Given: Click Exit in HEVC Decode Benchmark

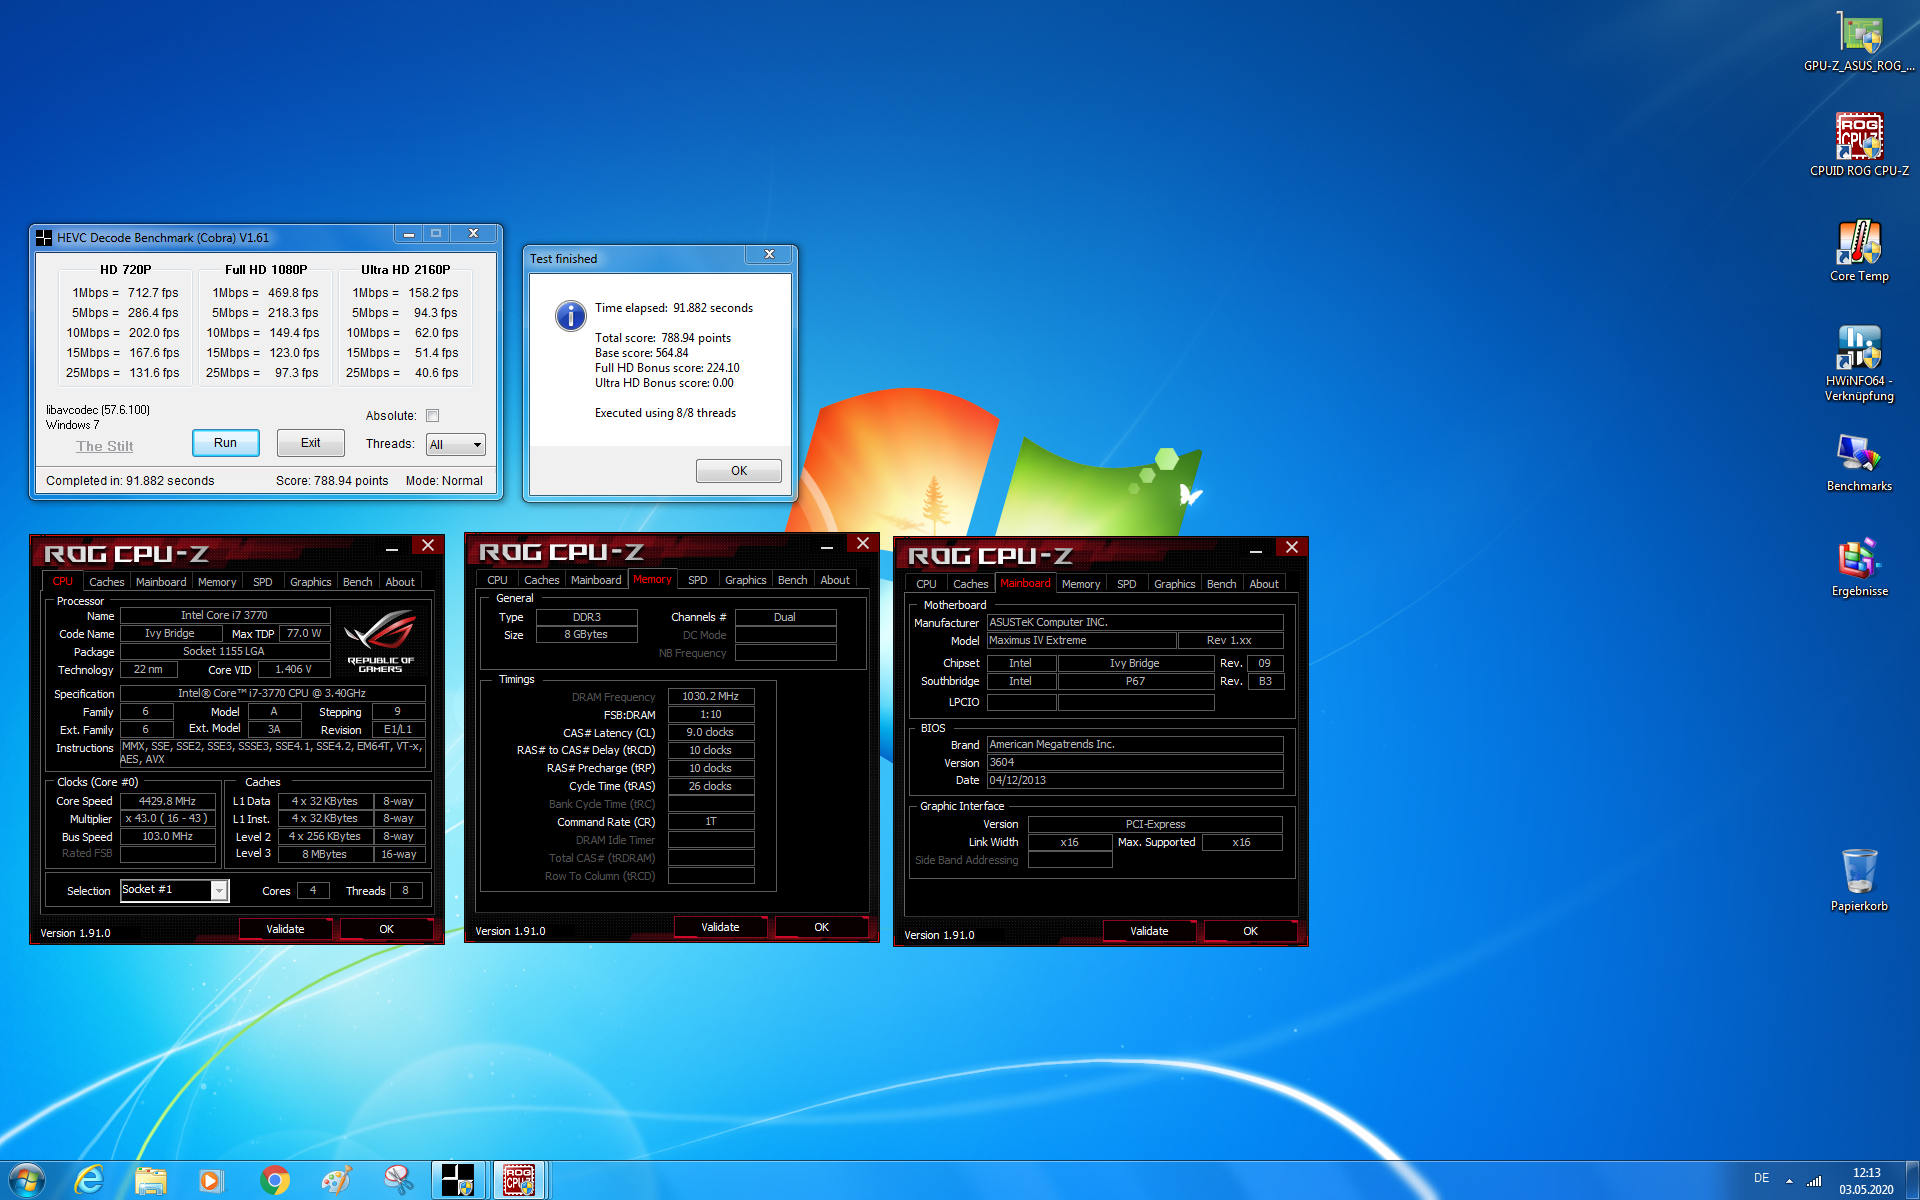Looking at the screenshot, I should click(311, 443).
